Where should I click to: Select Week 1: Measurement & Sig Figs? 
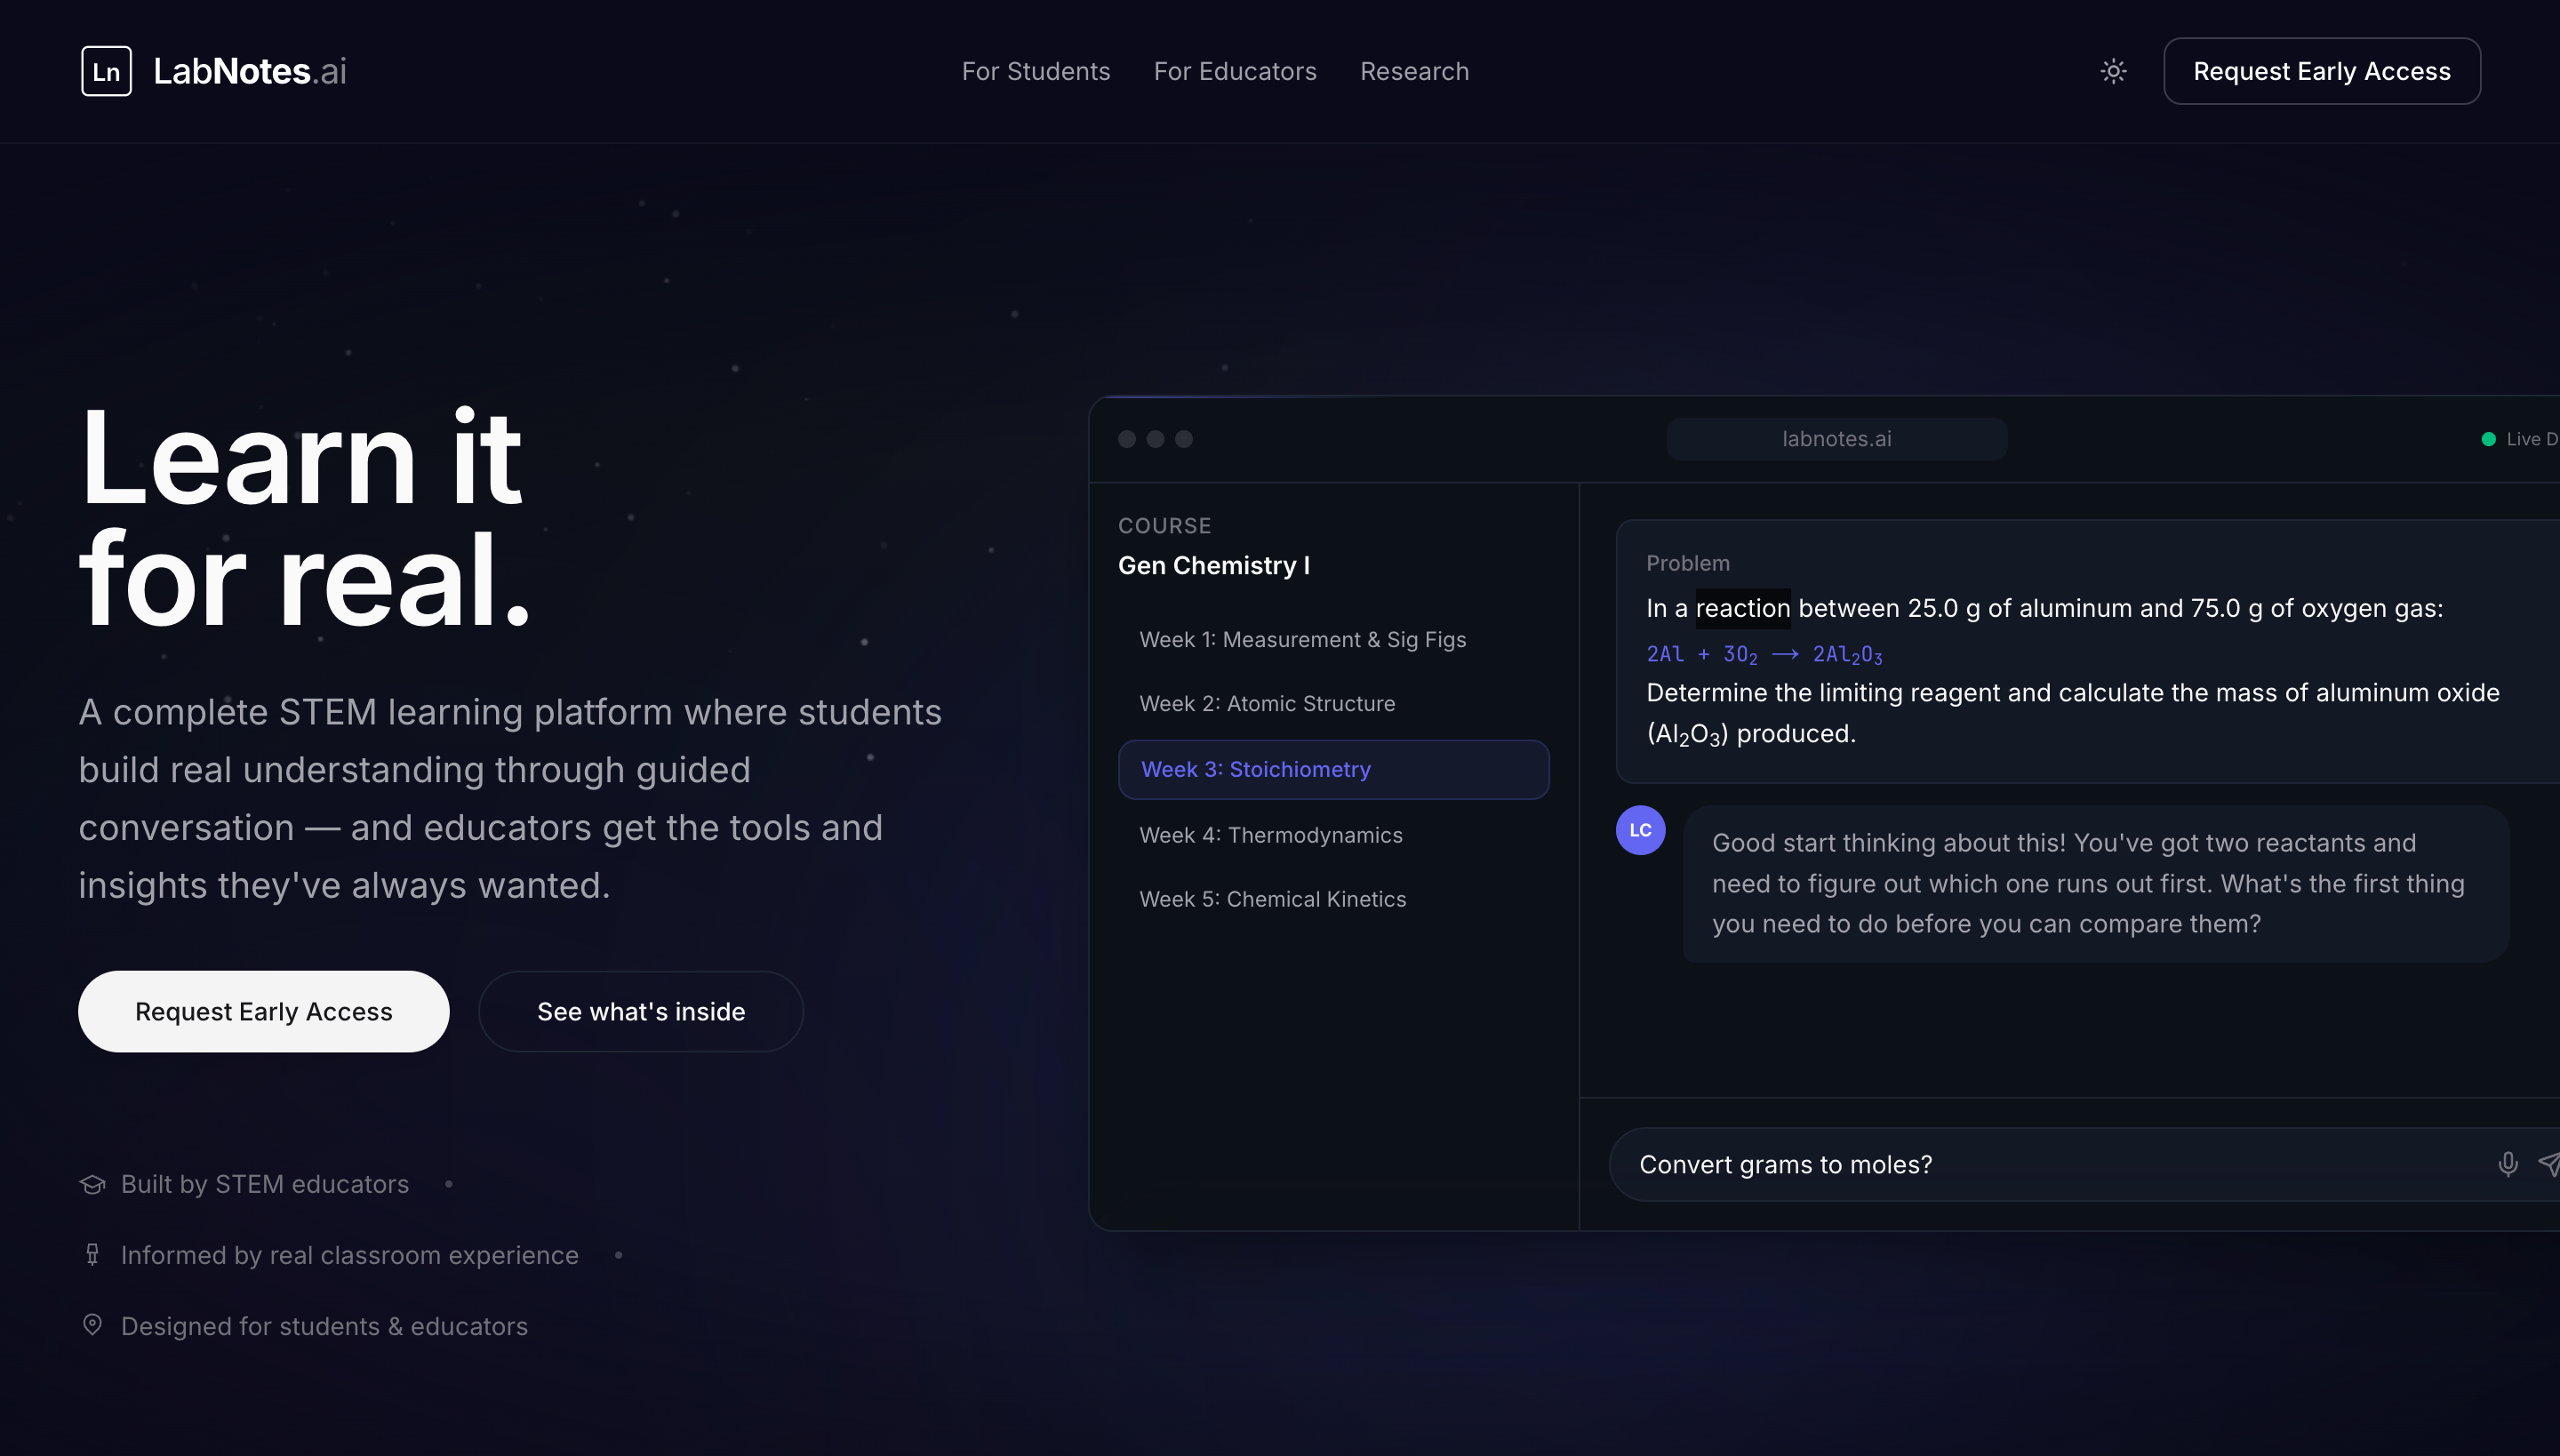(1302, 639)
